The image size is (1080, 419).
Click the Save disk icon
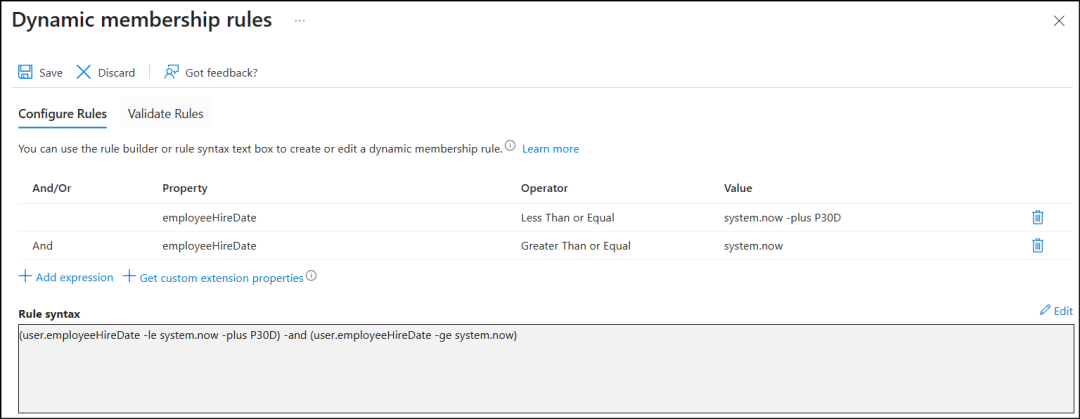26,72
